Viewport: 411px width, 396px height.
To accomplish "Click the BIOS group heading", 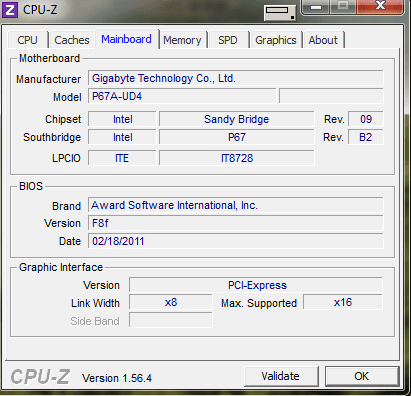I will (x=31, y=186).
